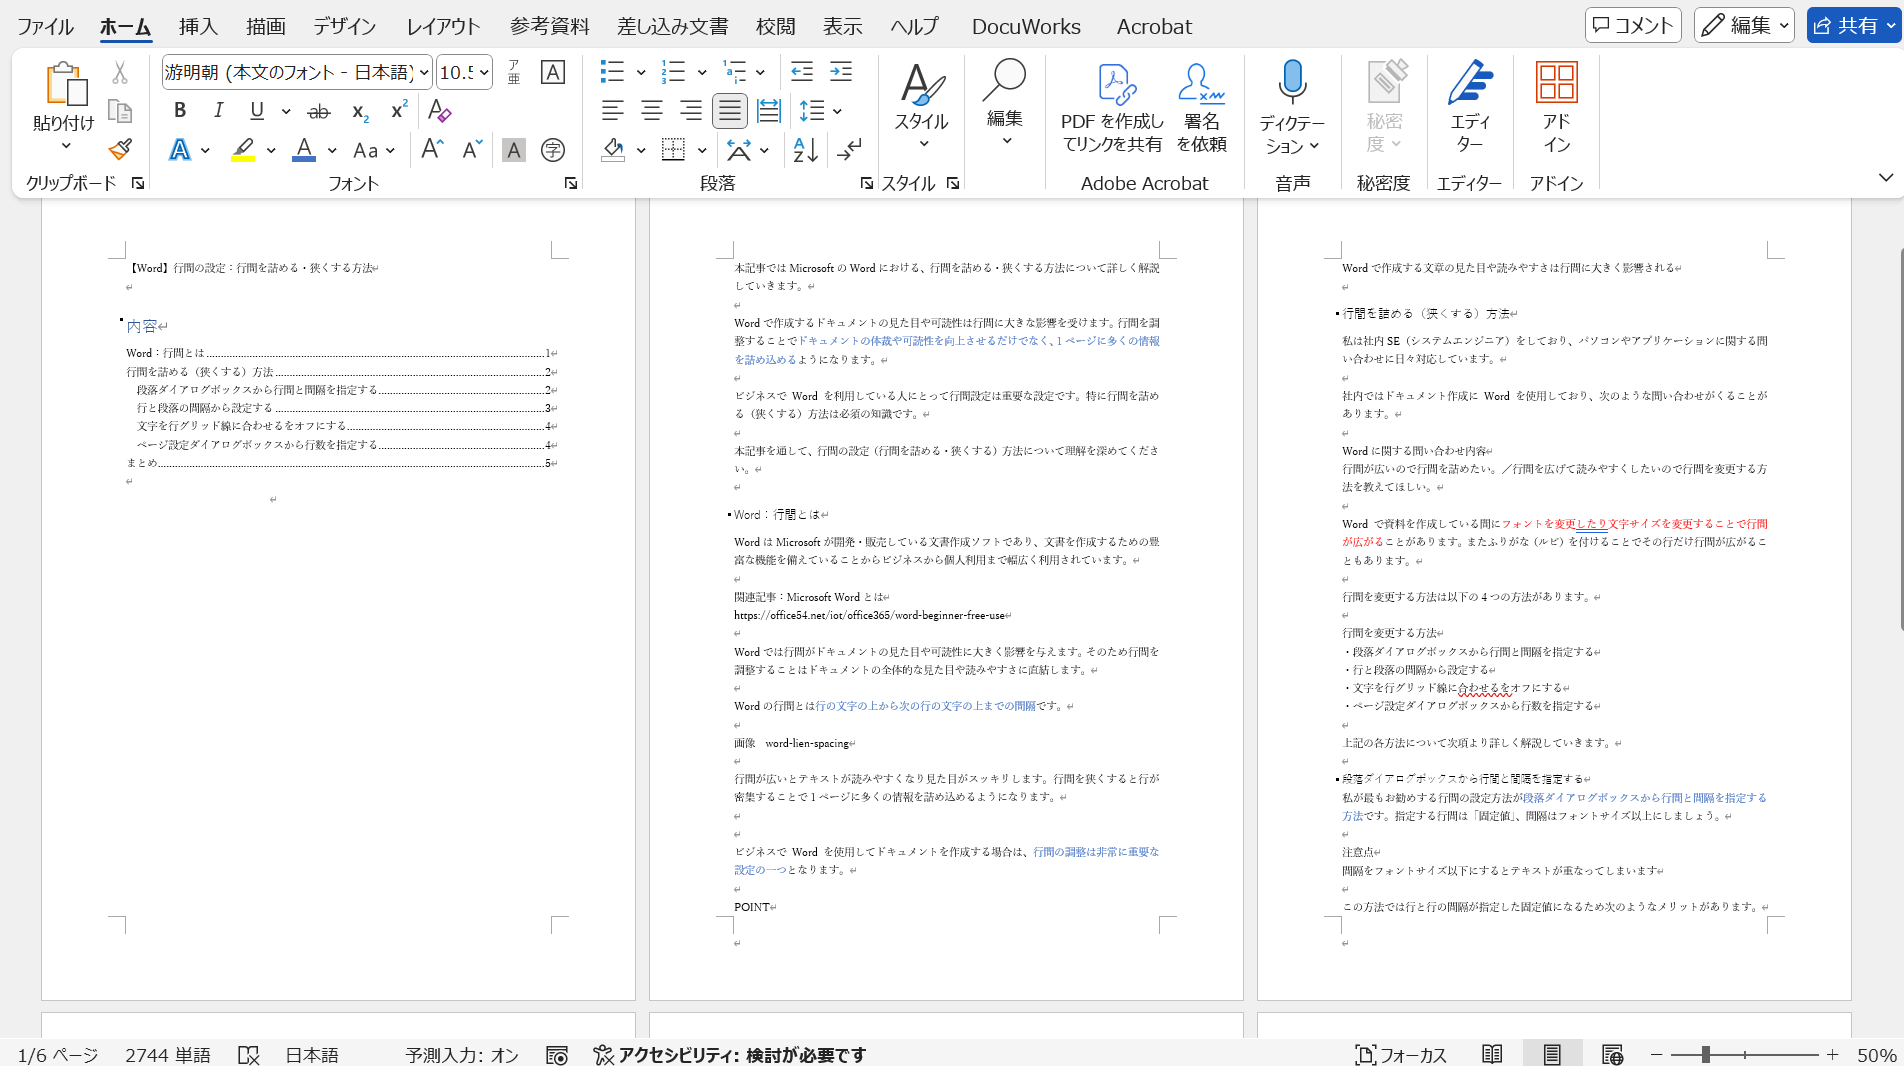
Task: Click the 編集 mode button
Action: (1744, 25)
